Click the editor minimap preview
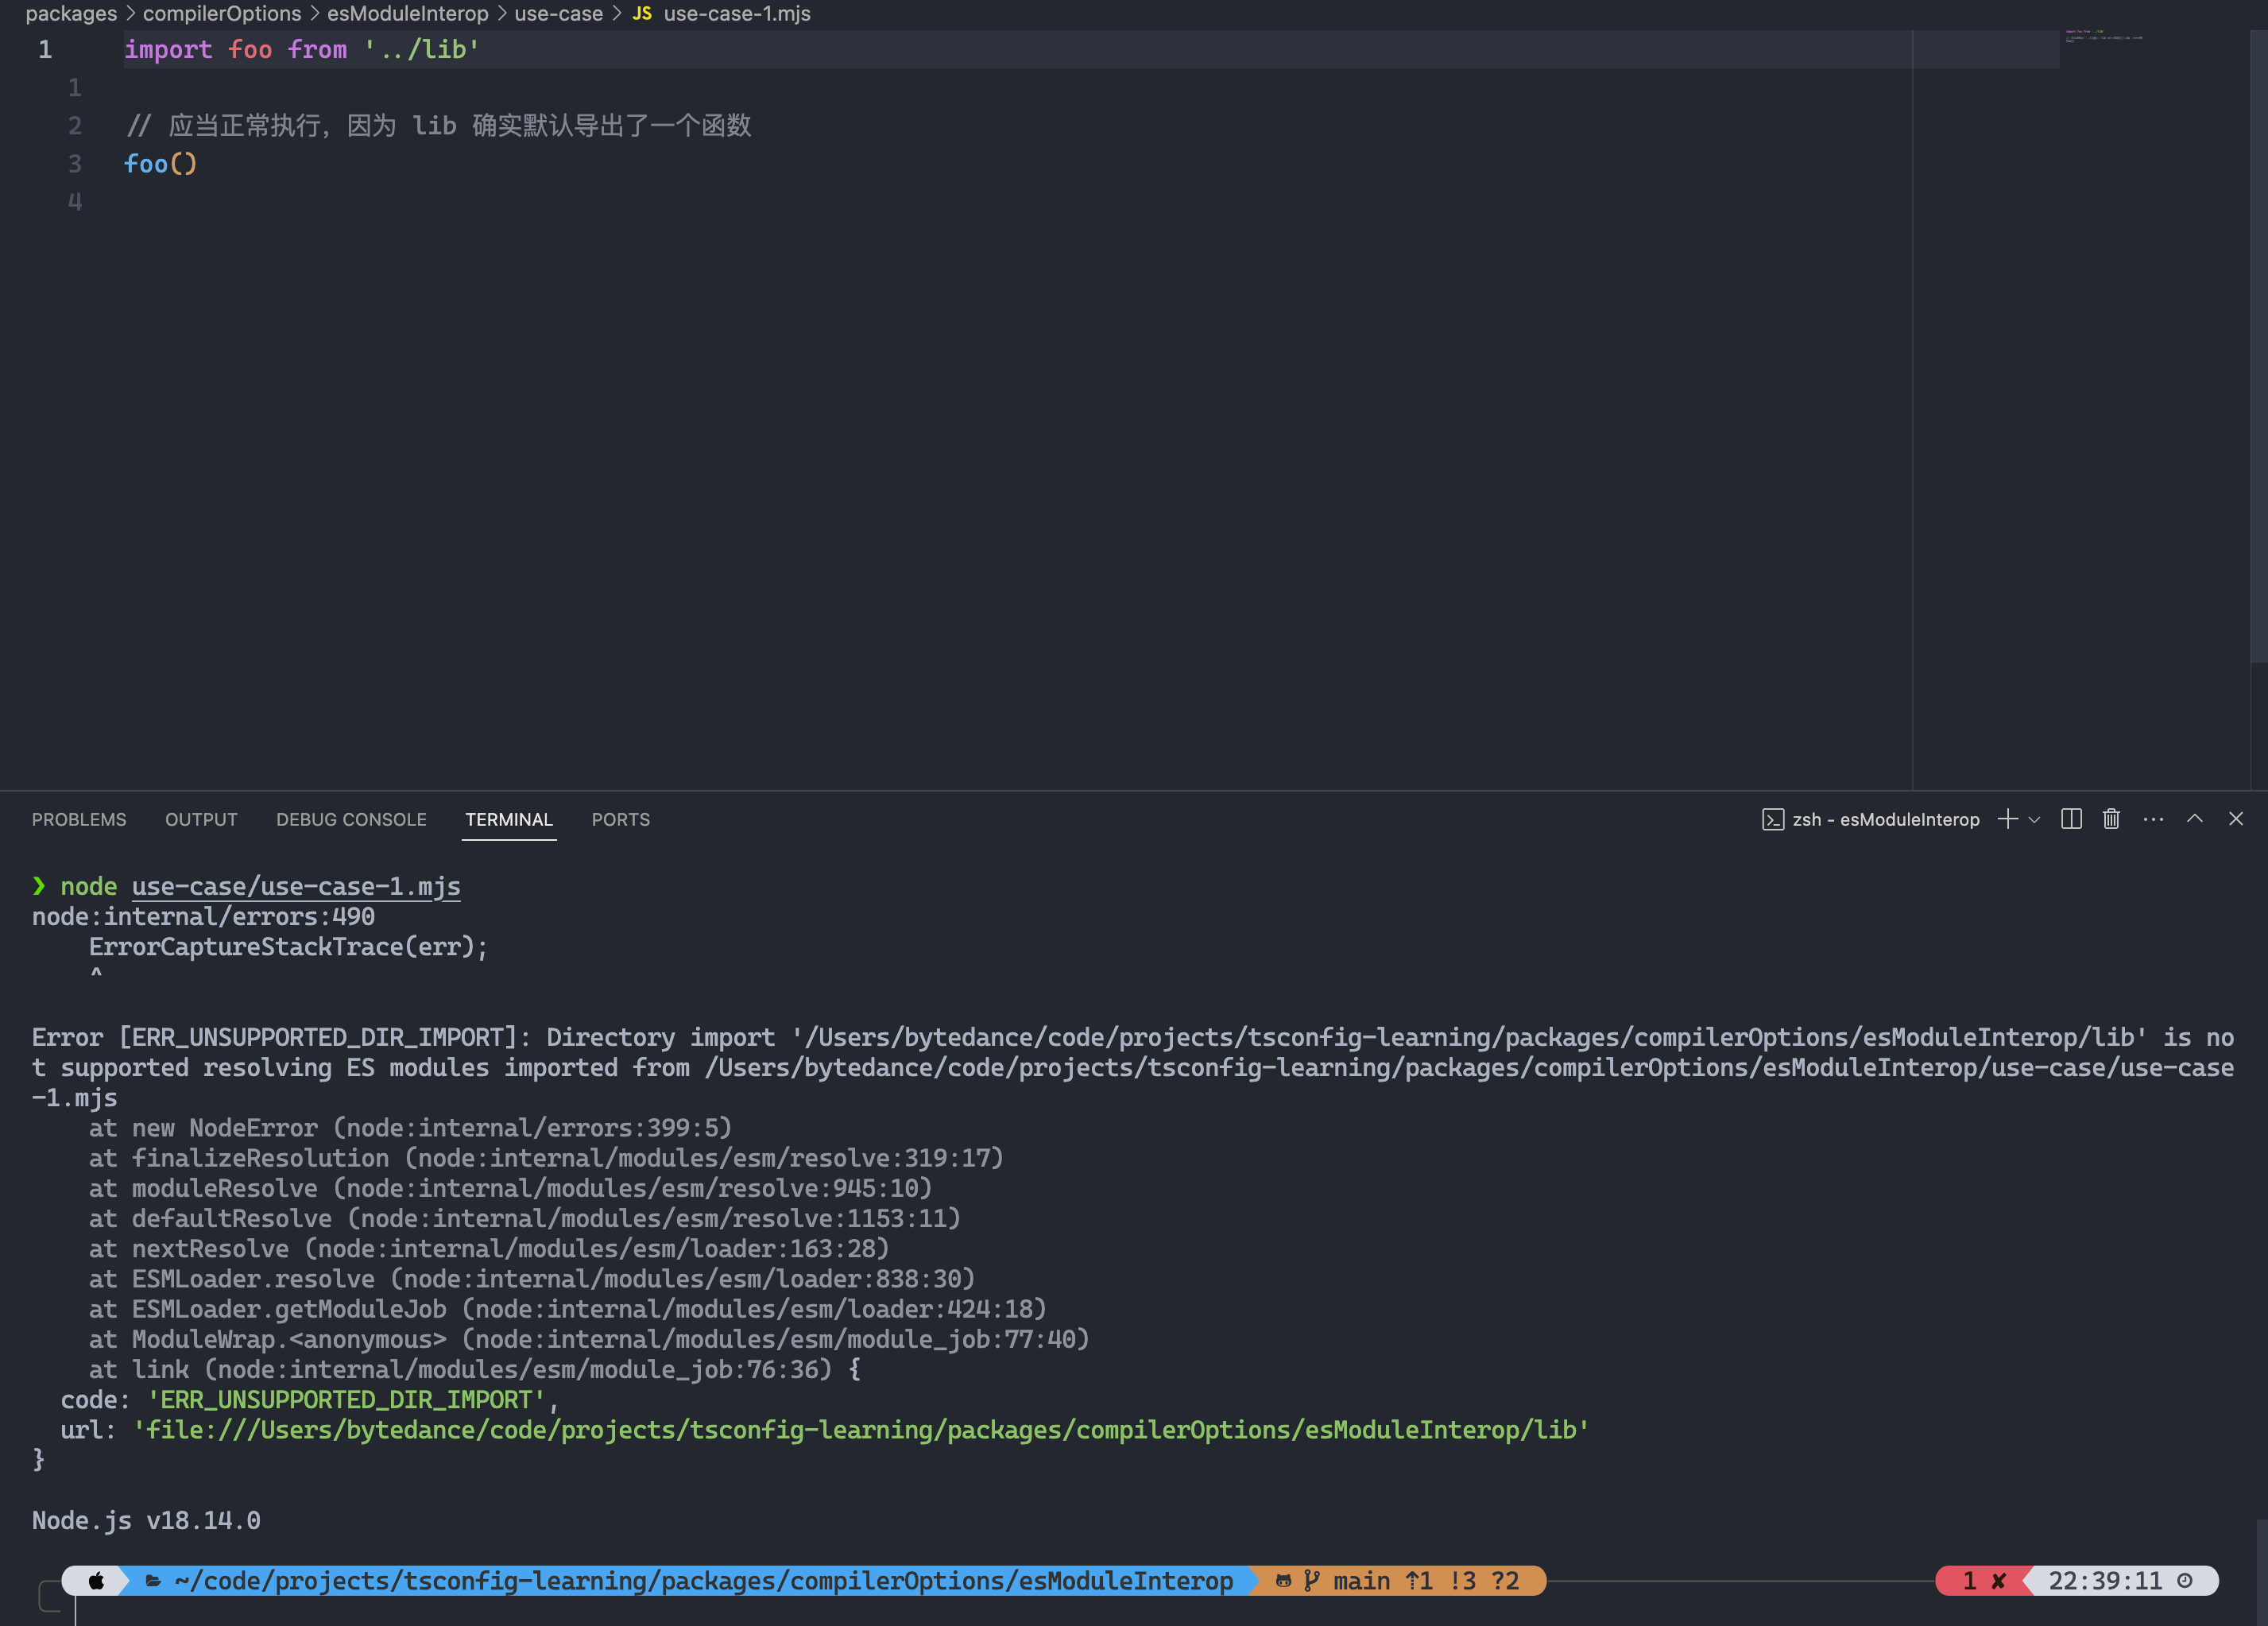The height and width of the screenshot is (1626, 2268). (2104, 34)
